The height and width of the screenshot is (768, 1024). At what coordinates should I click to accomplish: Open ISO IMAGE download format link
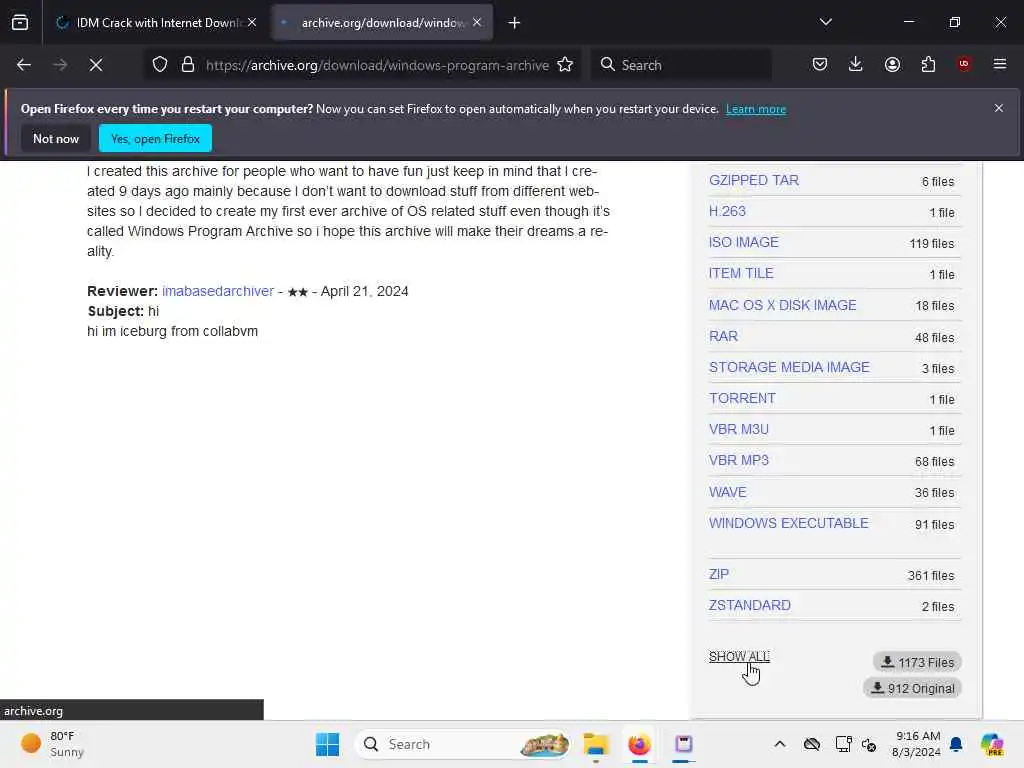(743, 242)
